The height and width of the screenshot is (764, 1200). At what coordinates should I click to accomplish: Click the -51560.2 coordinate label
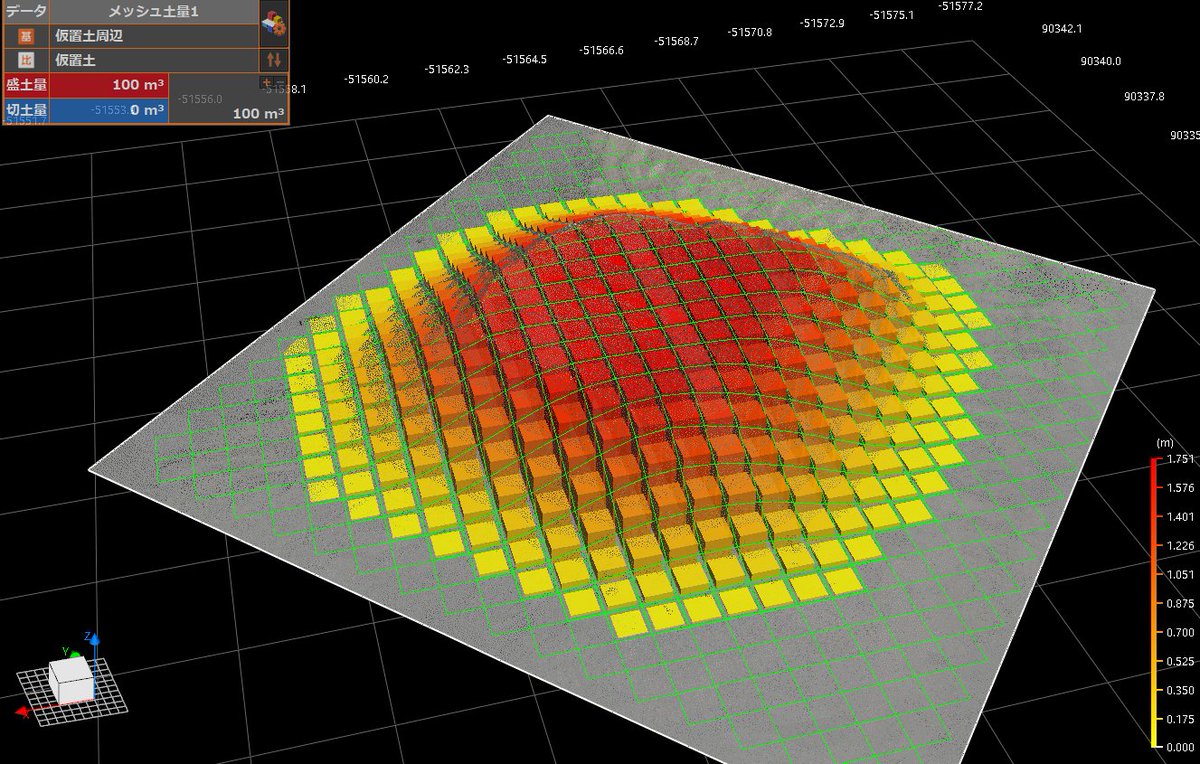click(x=366, y=79)
